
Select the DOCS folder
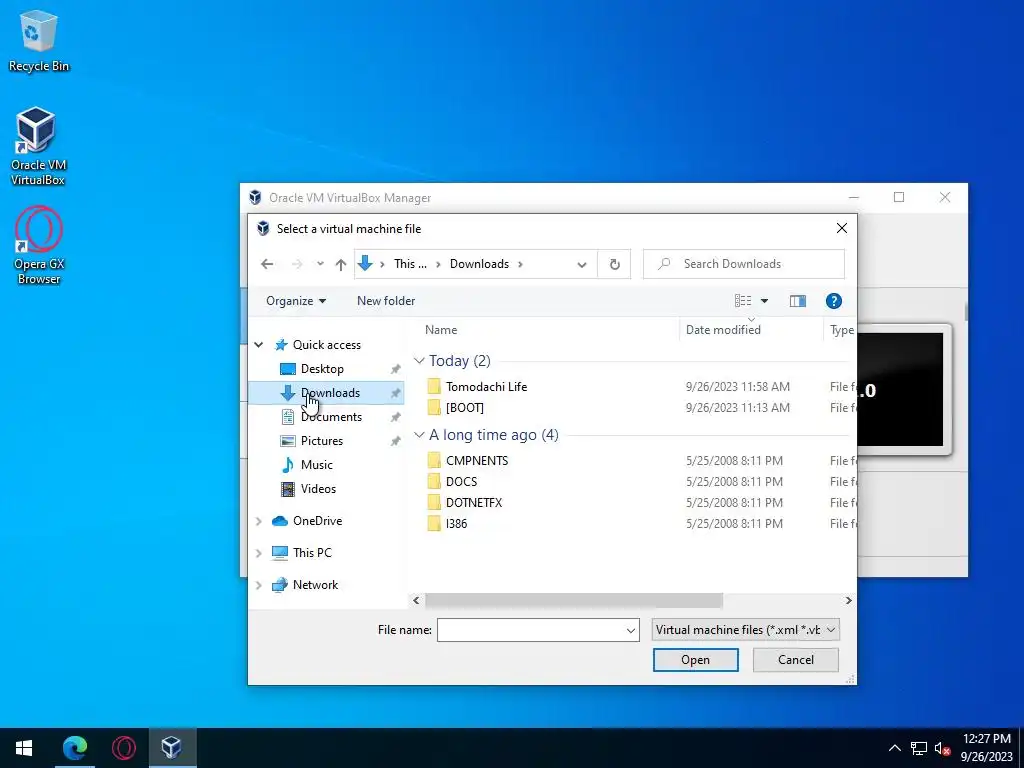click(x=461, y=481)
